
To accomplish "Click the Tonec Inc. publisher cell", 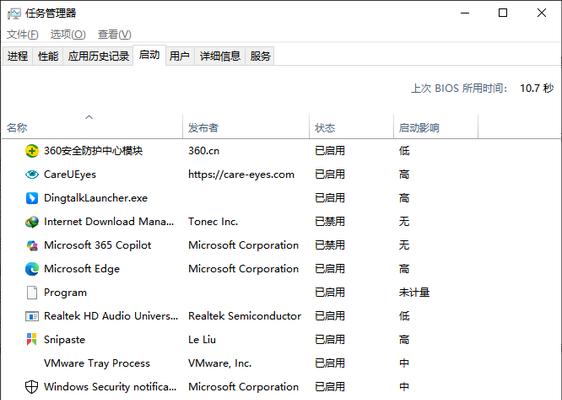I will [x=213, y=222].
